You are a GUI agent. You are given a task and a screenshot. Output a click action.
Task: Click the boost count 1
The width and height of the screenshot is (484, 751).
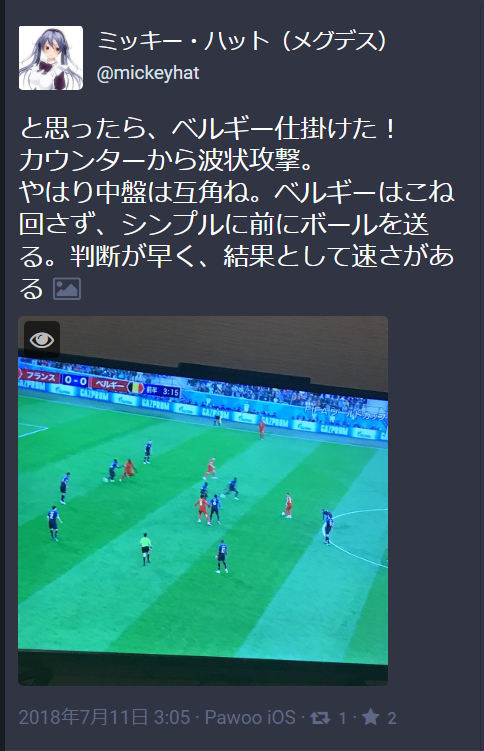coord(343,718)
